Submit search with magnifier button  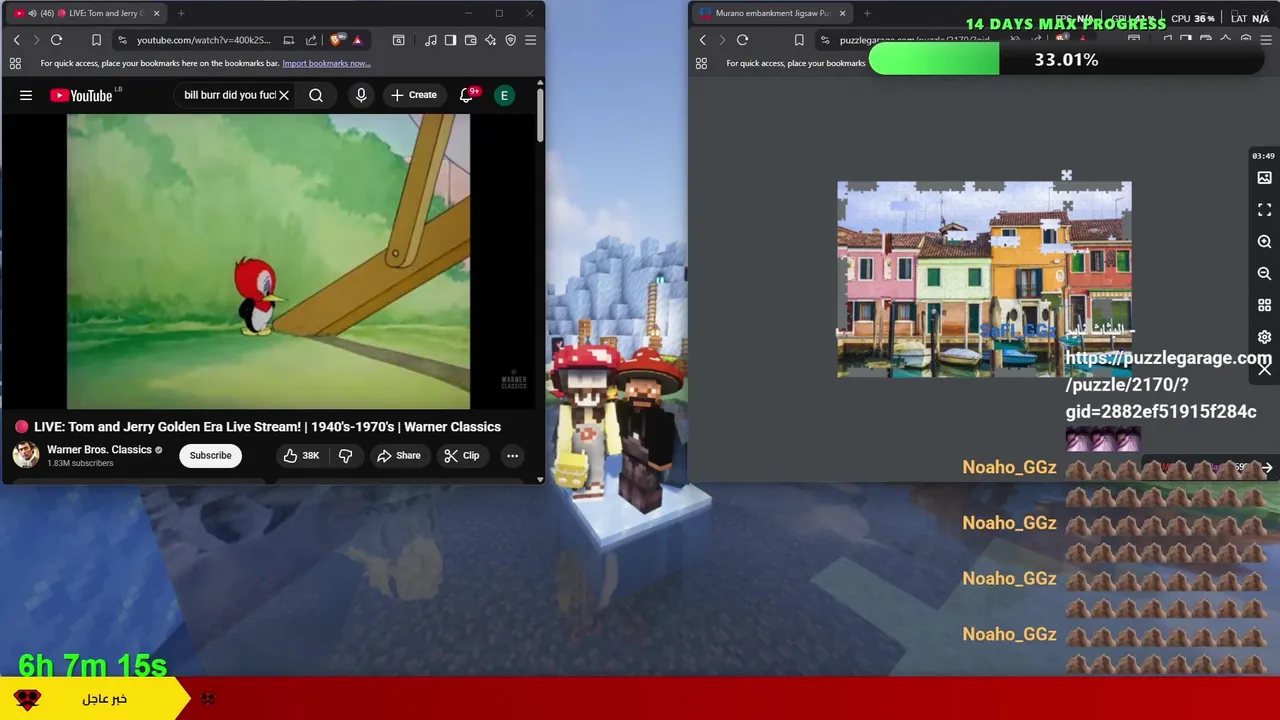[x=316, y=95]
